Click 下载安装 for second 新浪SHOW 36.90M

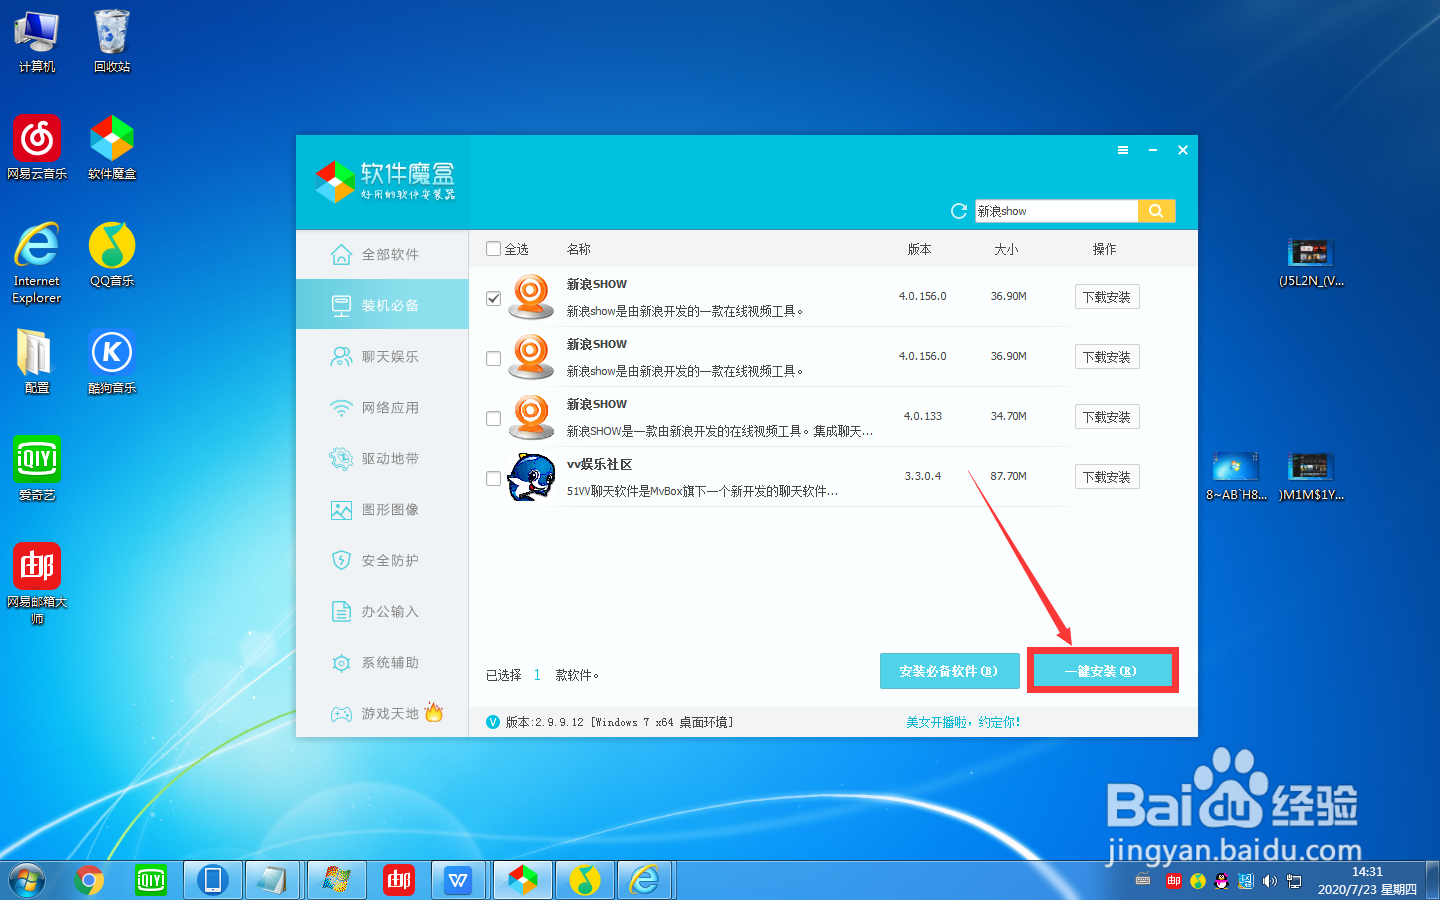coord(1107,357)
